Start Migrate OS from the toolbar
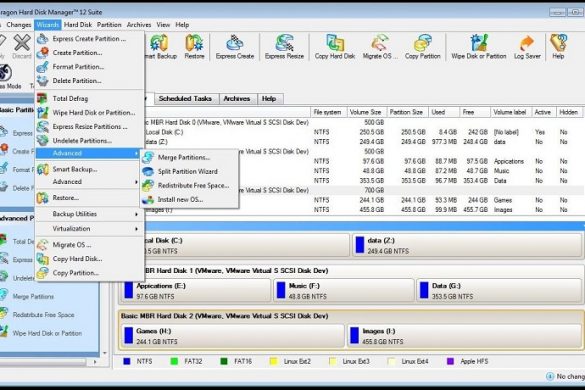This screenshot has width=585, height=390. [x=380, y=47]
